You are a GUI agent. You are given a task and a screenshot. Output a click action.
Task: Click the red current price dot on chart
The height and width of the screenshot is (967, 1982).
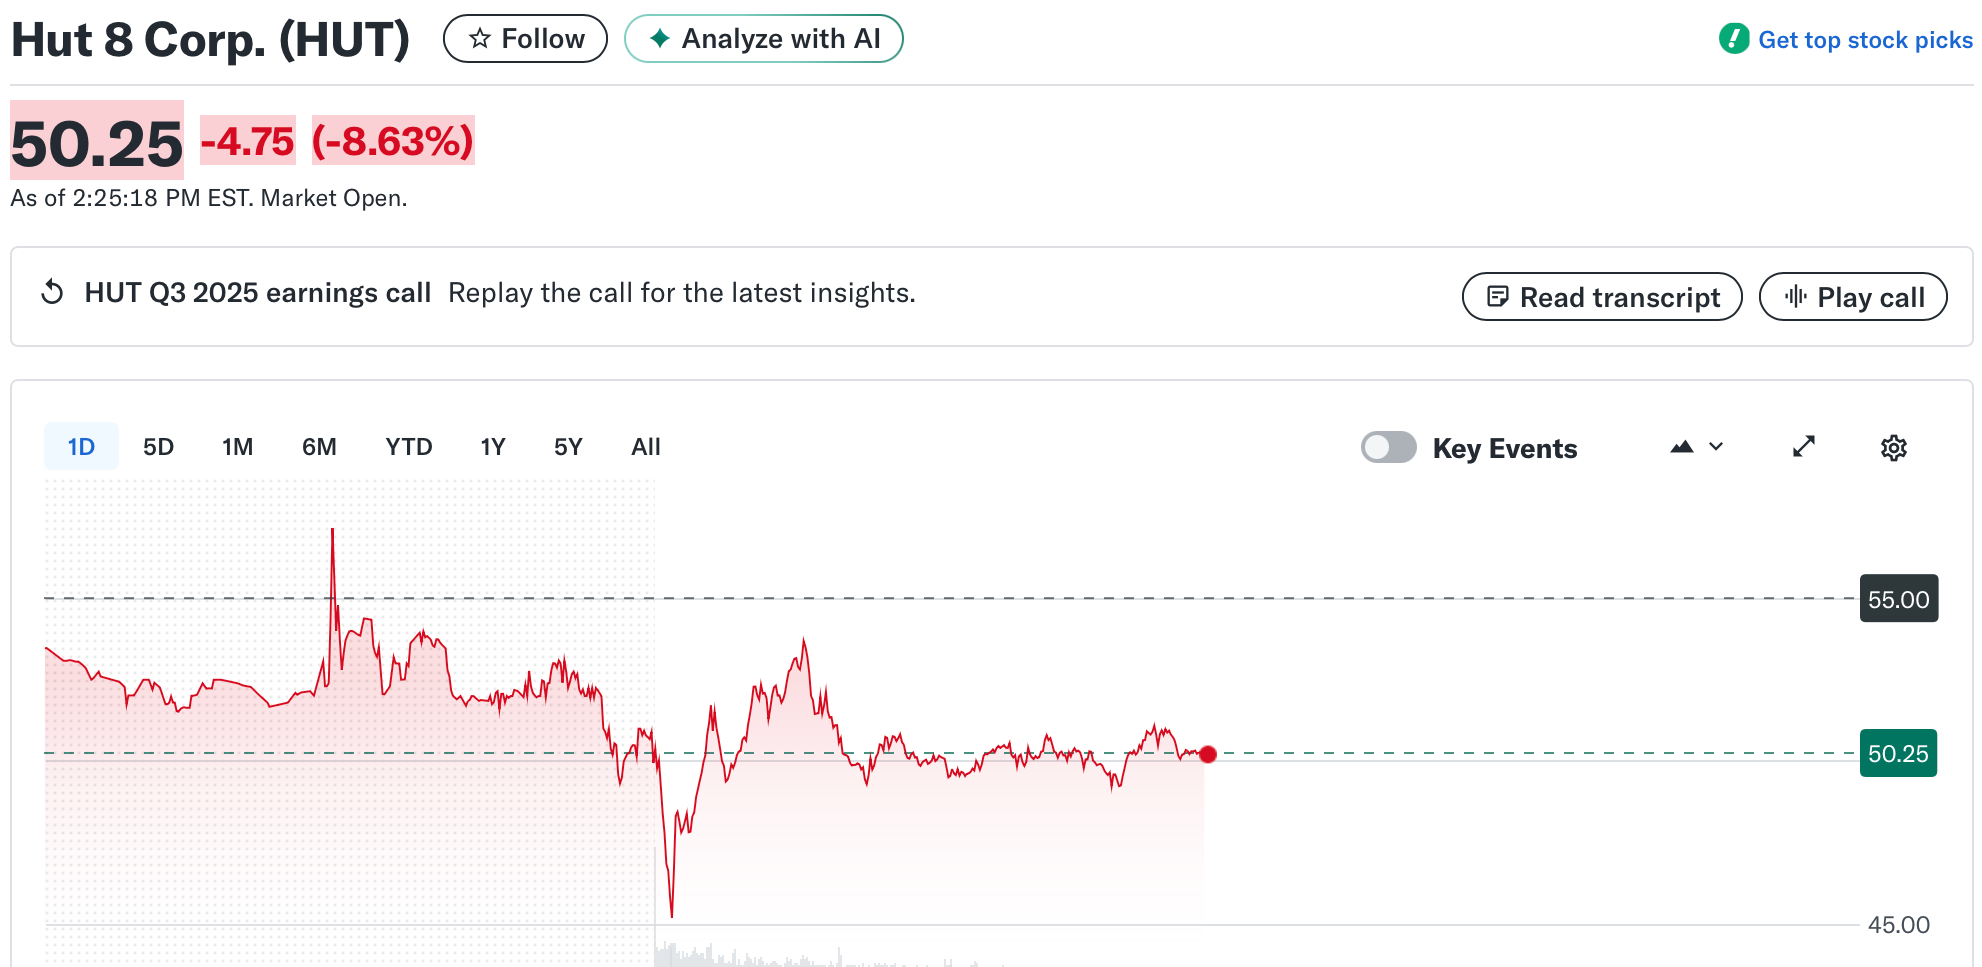(1208, 754)
